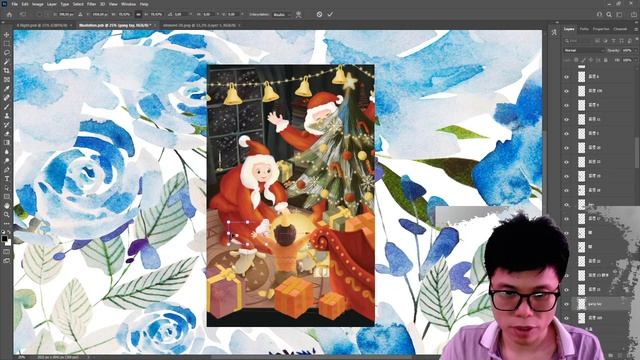Toggle Quick Mask mode icon
Viewport: 640px width, 360px height.
[7, 252]
